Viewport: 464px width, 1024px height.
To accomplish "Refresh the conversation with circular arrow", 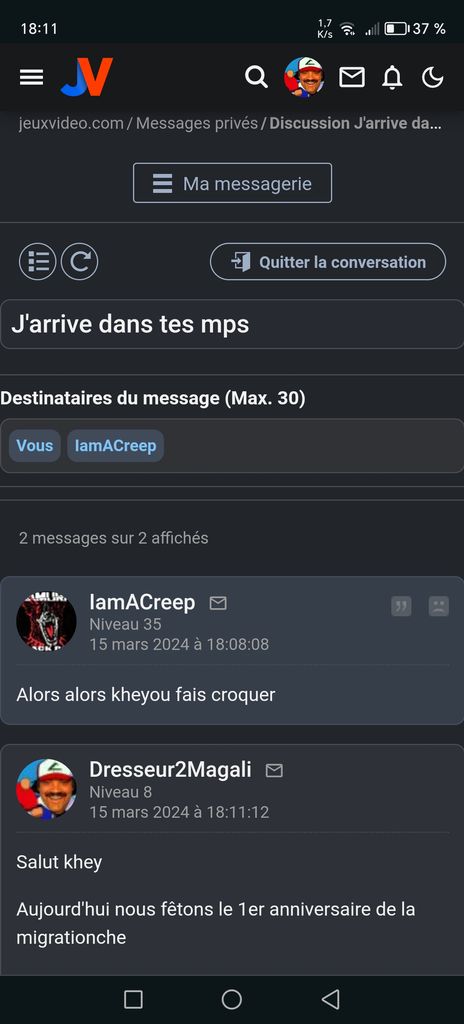I will point(80,262).
